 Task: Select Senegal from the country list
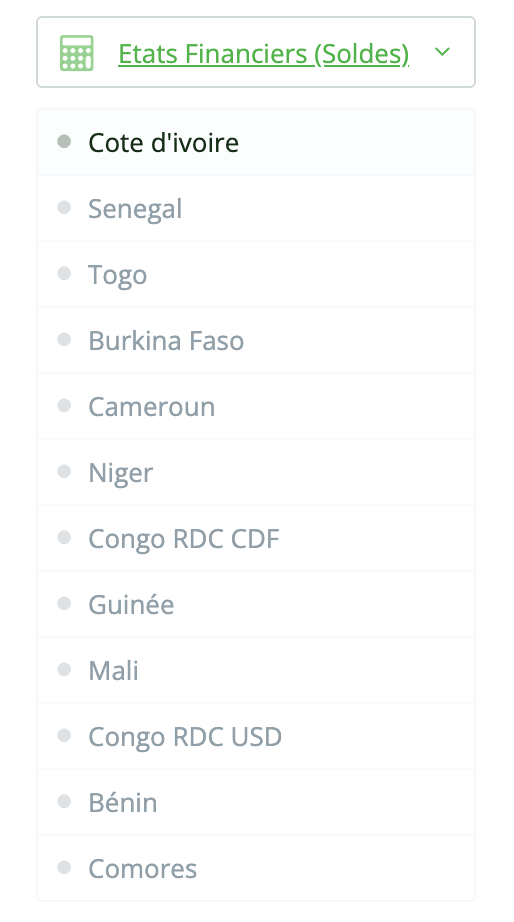pos(256,208)
